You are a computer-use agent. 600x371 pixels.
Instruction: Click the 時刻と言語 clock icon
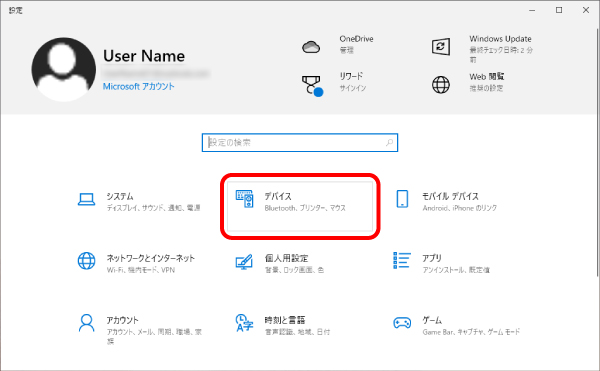244,323
